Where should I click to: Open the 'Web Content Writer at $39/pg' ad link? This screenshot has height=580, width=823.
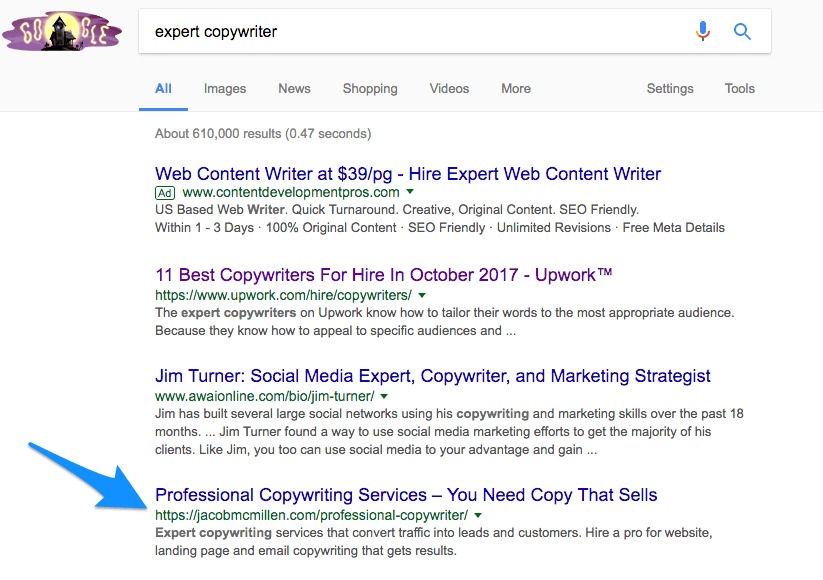(x=408, y=174)
